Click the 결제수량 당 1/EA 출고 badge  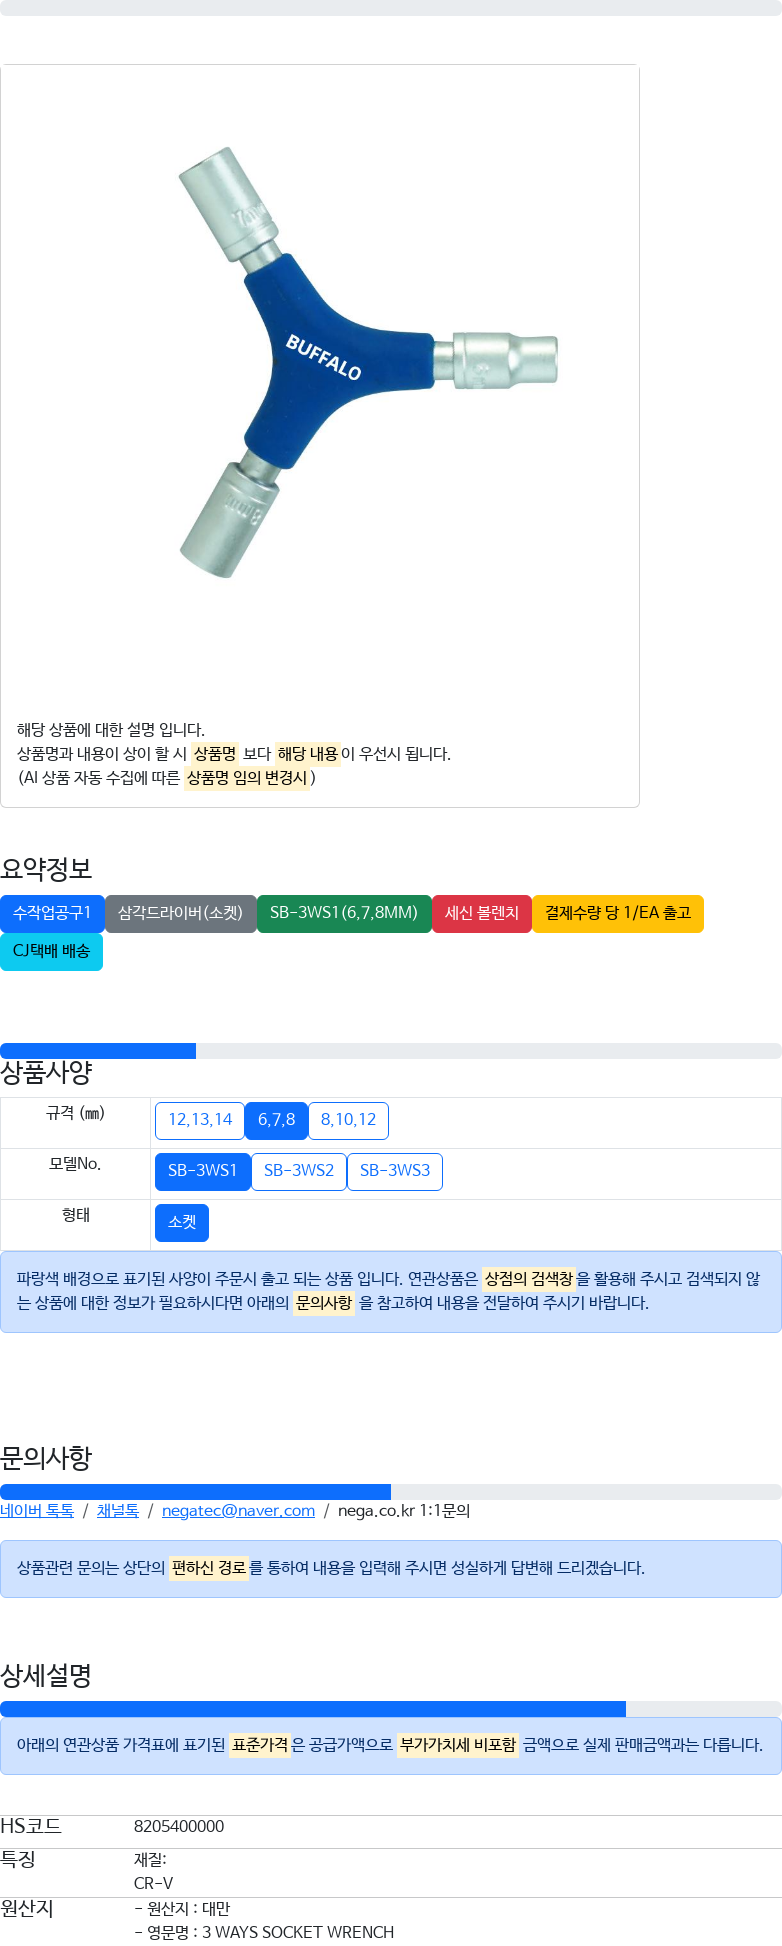pos(617,913)
